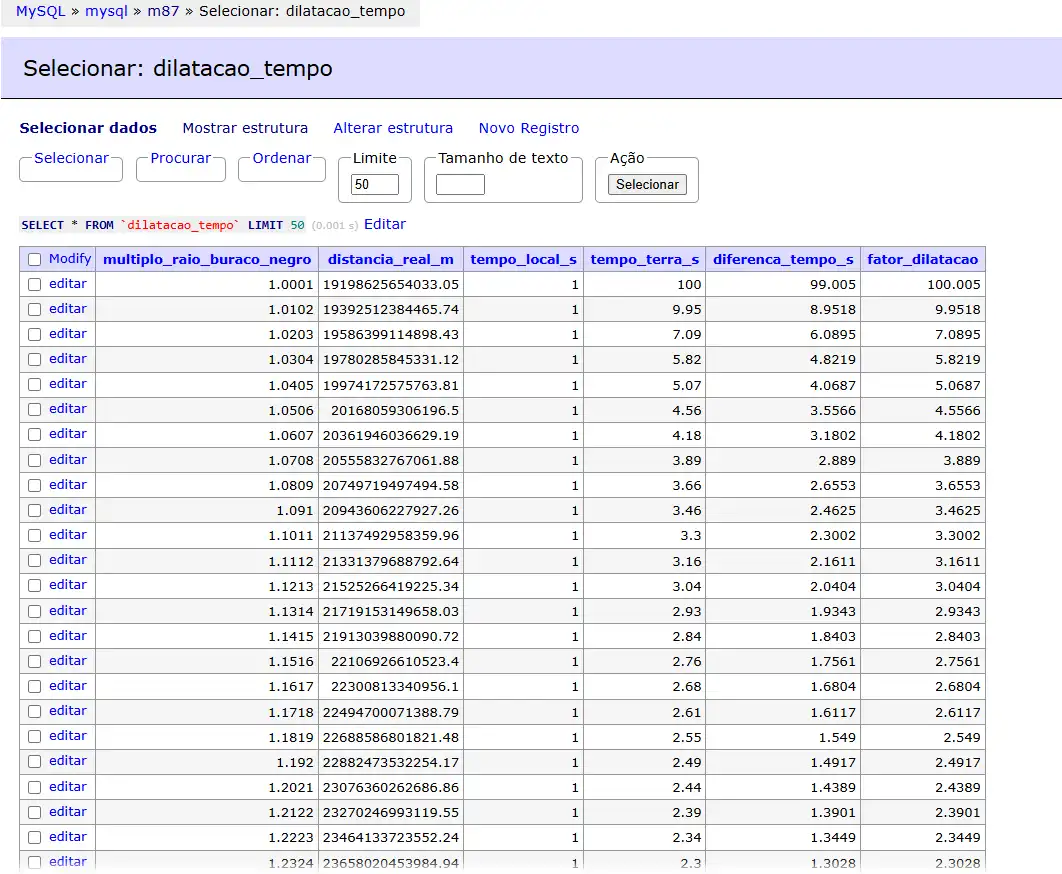This screenshot has width=1062, height=874.
Task: Open editar for row 1.0203
Action: tap(68, 334)
